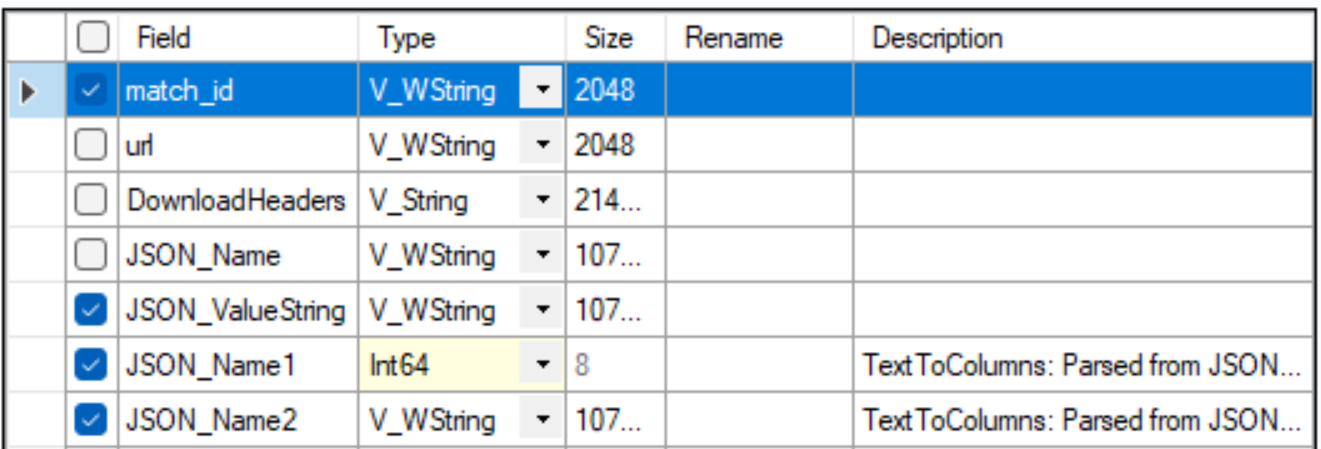Expand the Int64 type dropdown for JSON_Name1
The image size is (1321, 449).
[542, 366]
